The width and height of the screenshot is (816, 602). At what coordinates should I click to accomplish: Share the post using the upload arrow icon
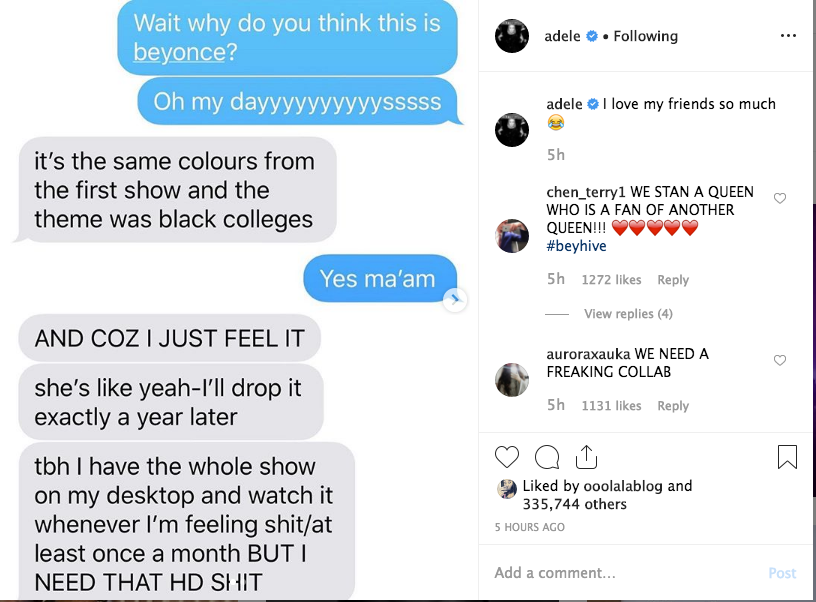(x=586, y=457)
